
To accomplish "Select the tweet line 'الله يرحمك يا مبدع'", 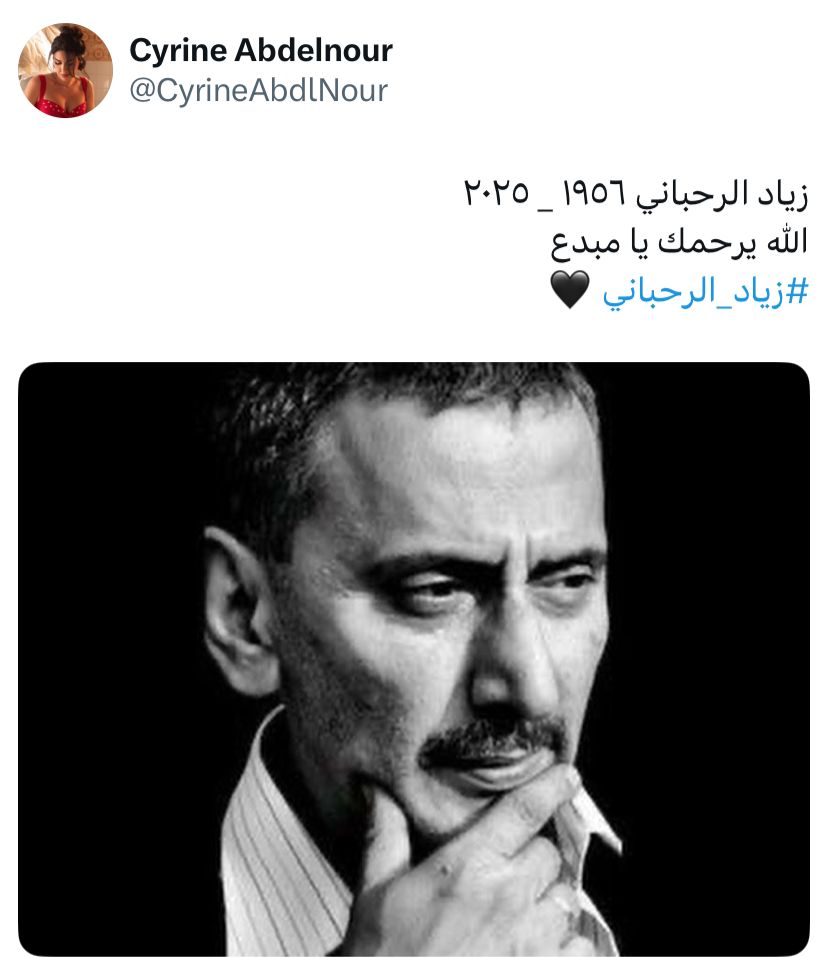I will click(679, 243).
